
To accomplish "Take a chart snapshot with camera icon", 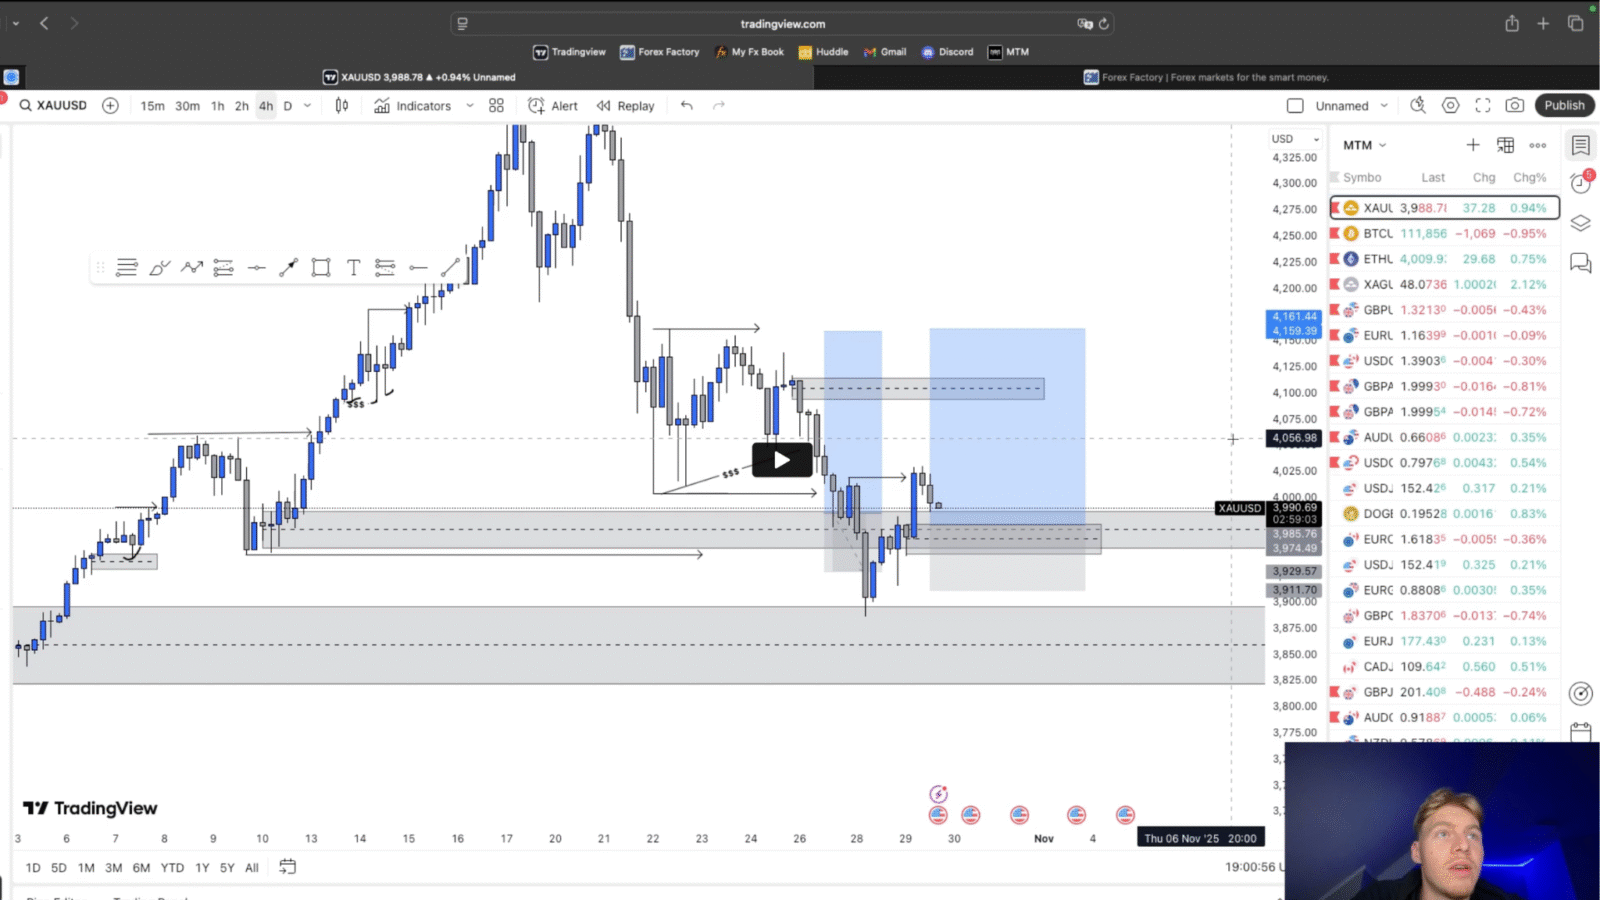I will click(x=1515, y=106).
